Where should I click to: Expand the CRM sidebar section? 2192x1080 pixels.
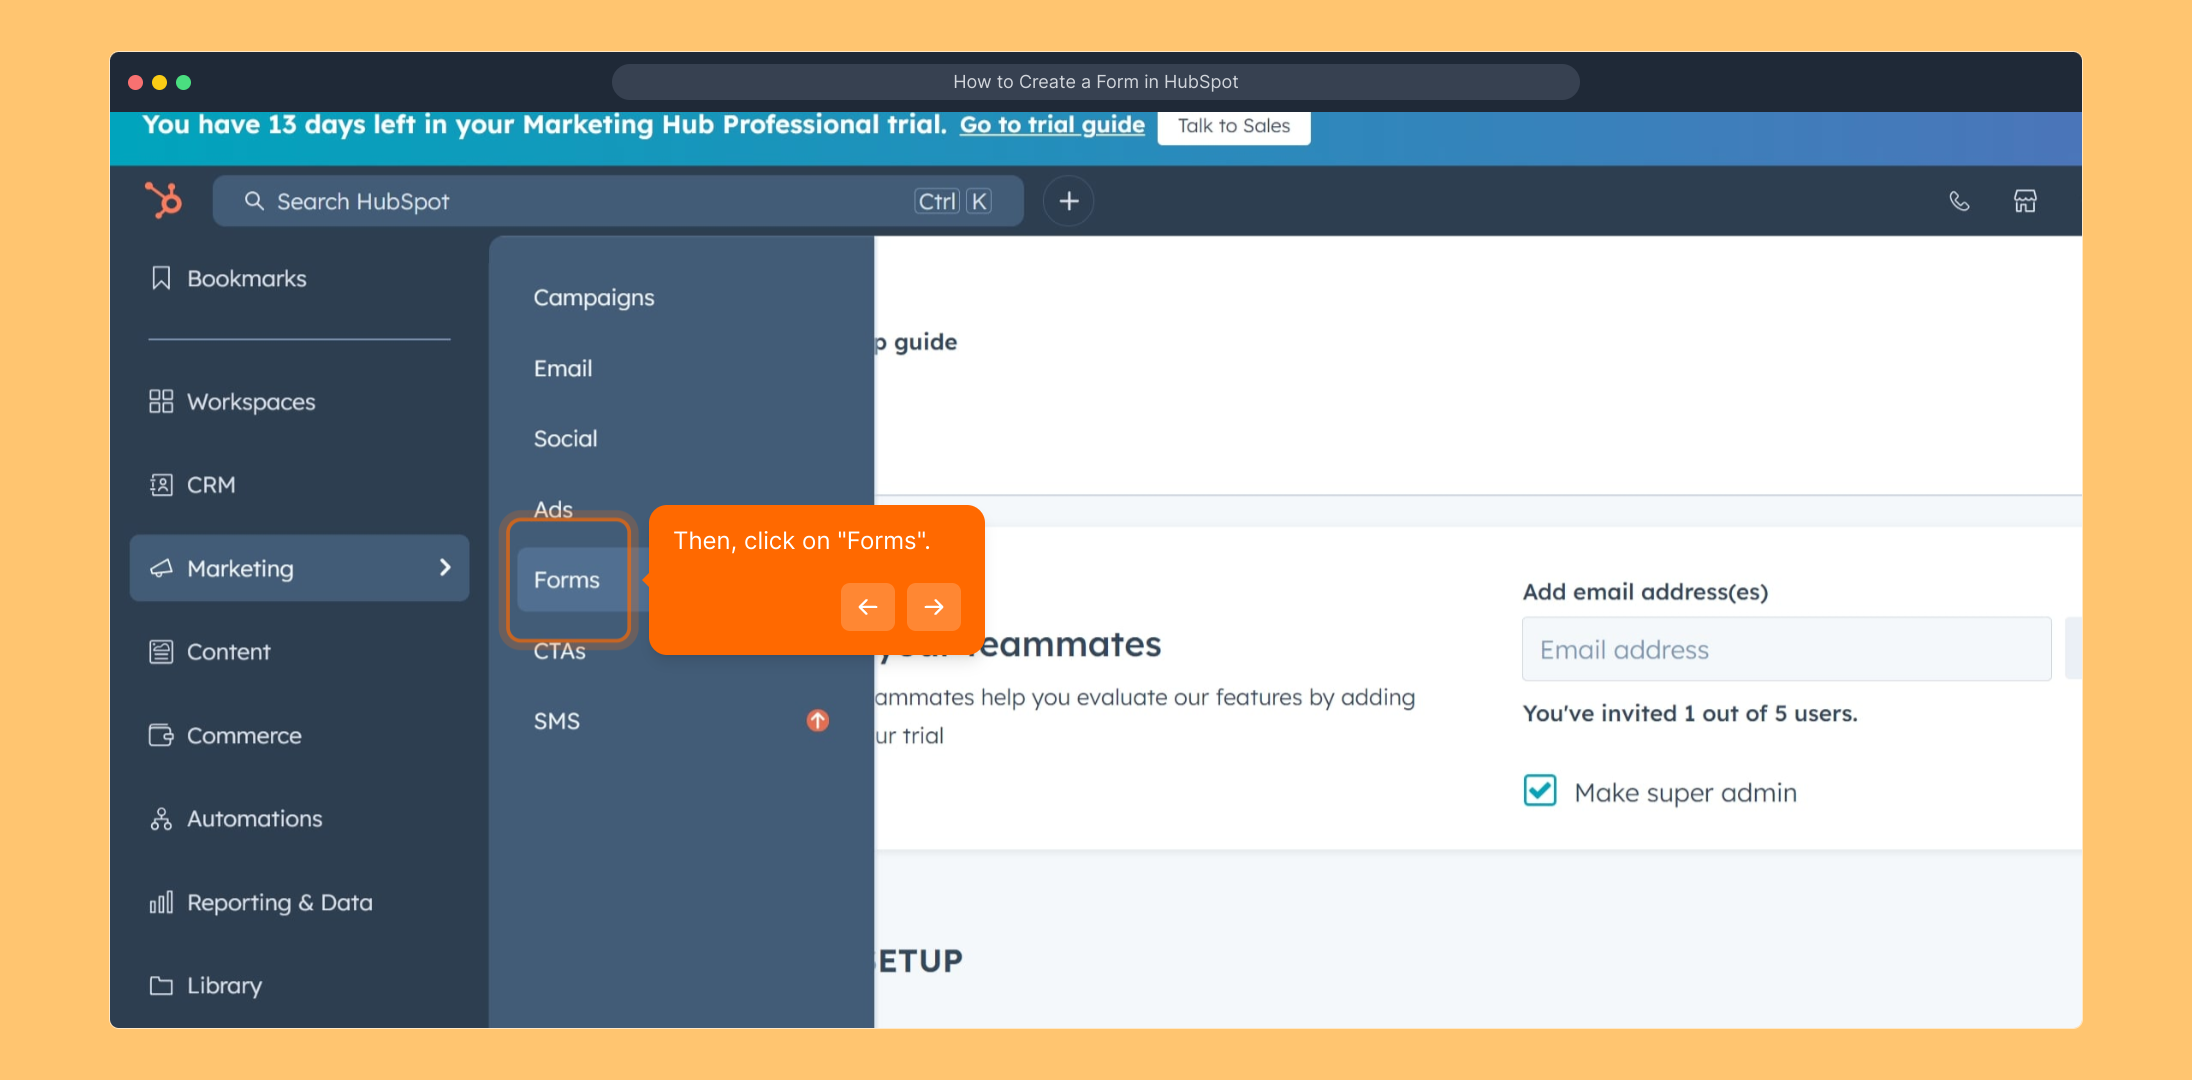211,485
